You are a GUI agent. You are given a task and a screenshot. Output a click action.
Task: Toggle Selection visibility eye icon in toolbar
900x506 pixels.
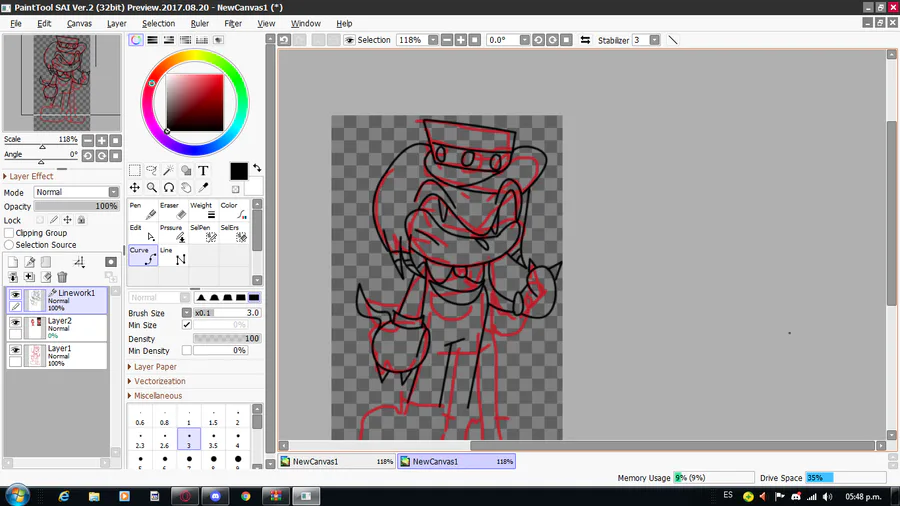(x=349, y=40)
